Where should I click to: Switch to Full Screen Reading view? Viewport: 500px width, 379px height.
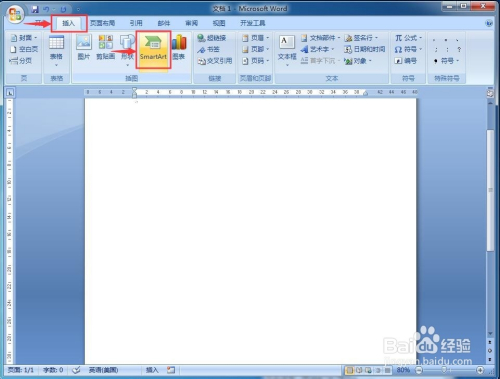359,370
